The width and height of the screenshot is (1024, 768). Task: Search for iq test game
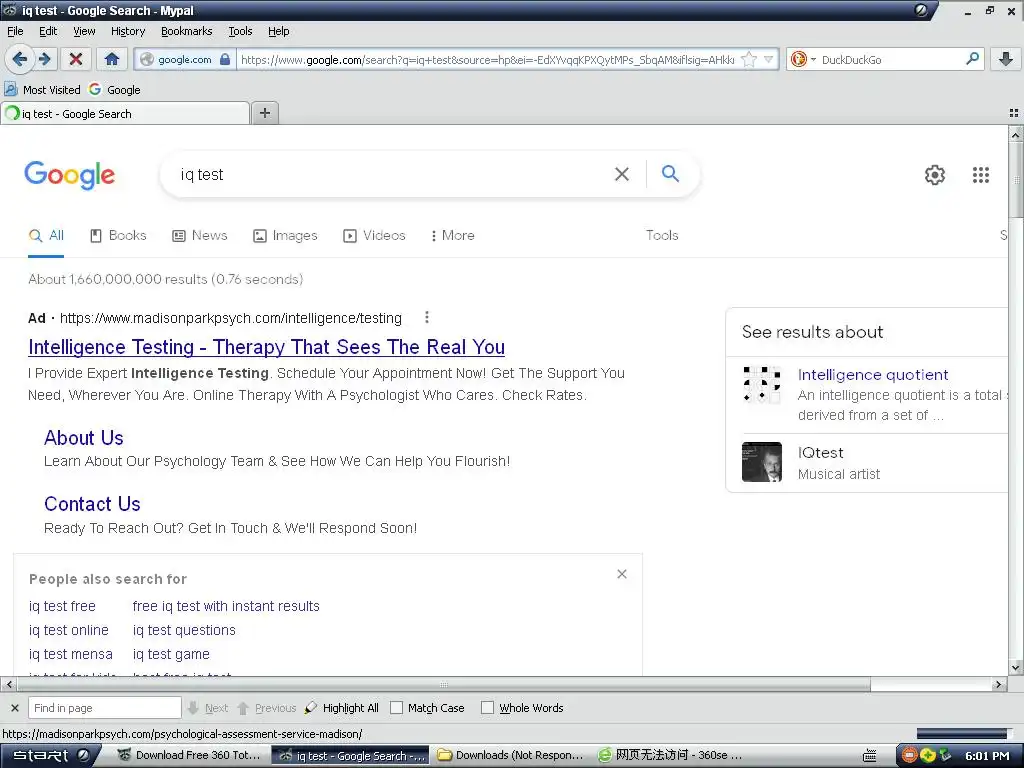(171, 654)
